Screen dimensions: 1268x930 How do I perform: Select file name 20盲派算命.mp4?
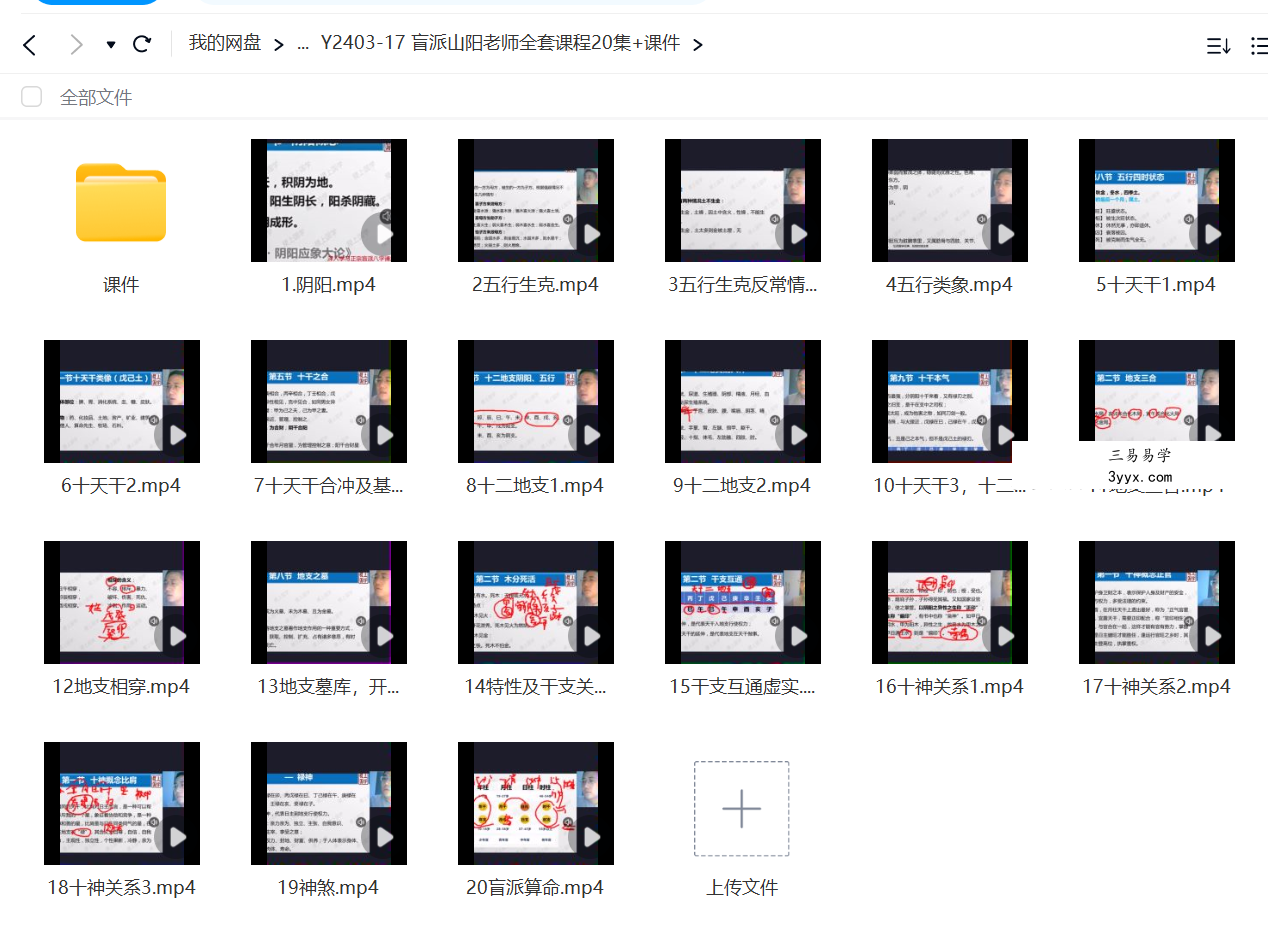536,888
